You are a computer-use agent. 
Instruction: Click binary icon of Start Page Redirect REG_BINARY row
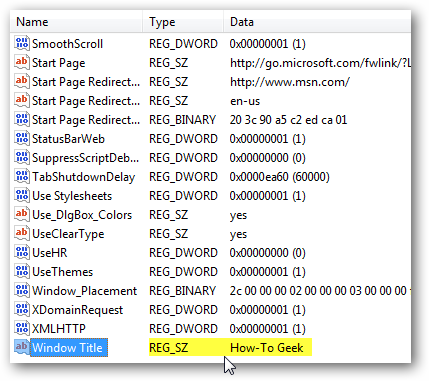pyautogui.click(x=22, y=120)
